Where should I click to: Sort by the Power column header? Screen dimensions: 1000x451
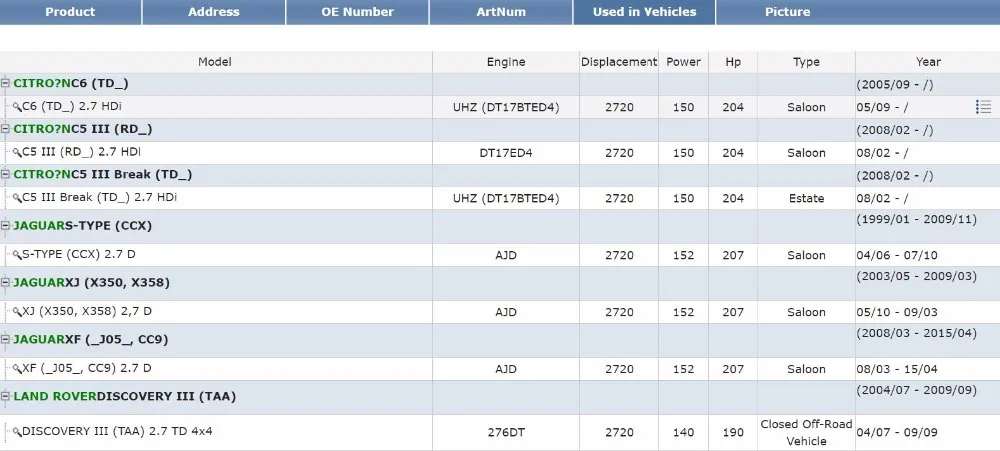pos(683,62)
